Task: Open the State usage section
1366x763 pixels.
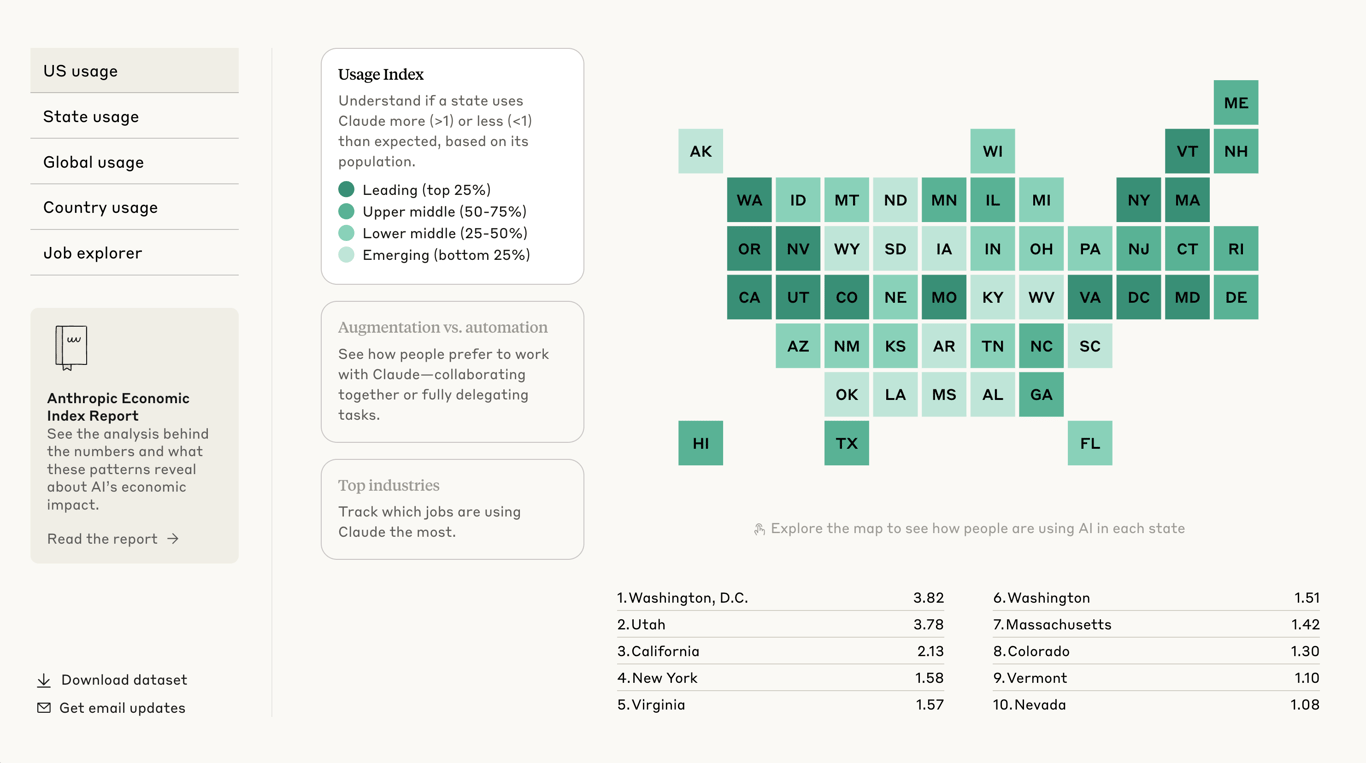Action: click(135, 116)
